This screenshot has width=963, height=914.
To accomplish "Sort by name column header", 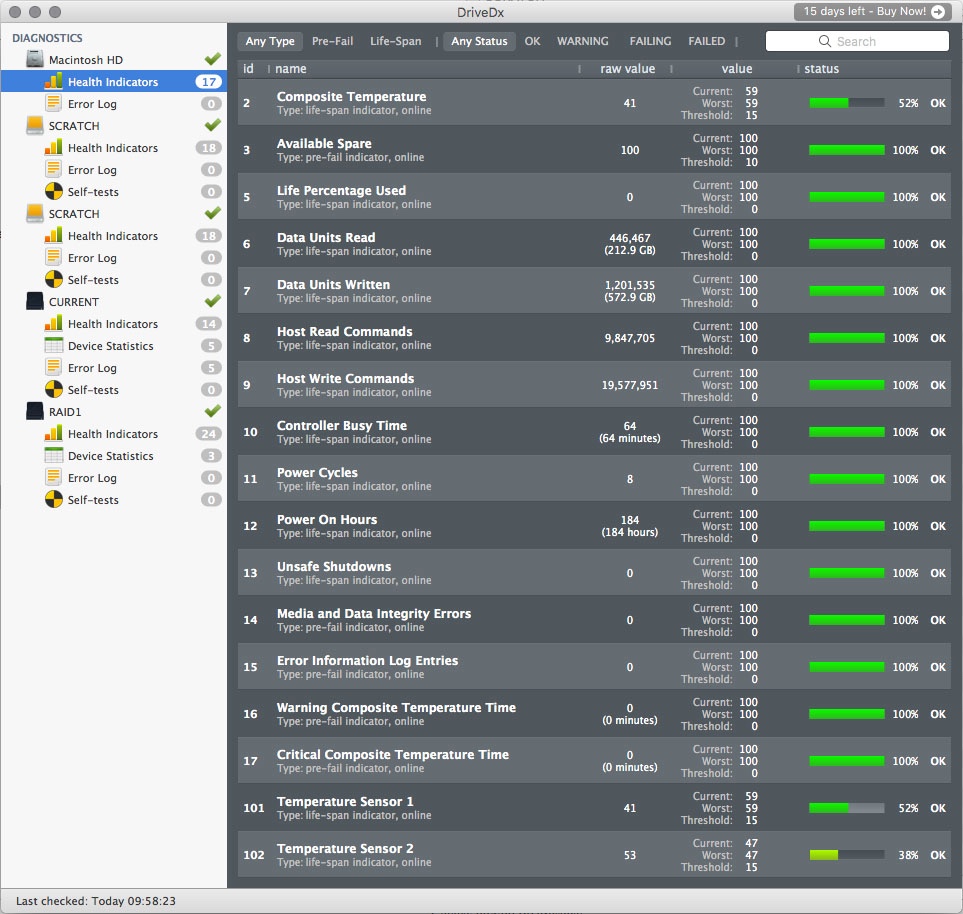I will point(290,69).
